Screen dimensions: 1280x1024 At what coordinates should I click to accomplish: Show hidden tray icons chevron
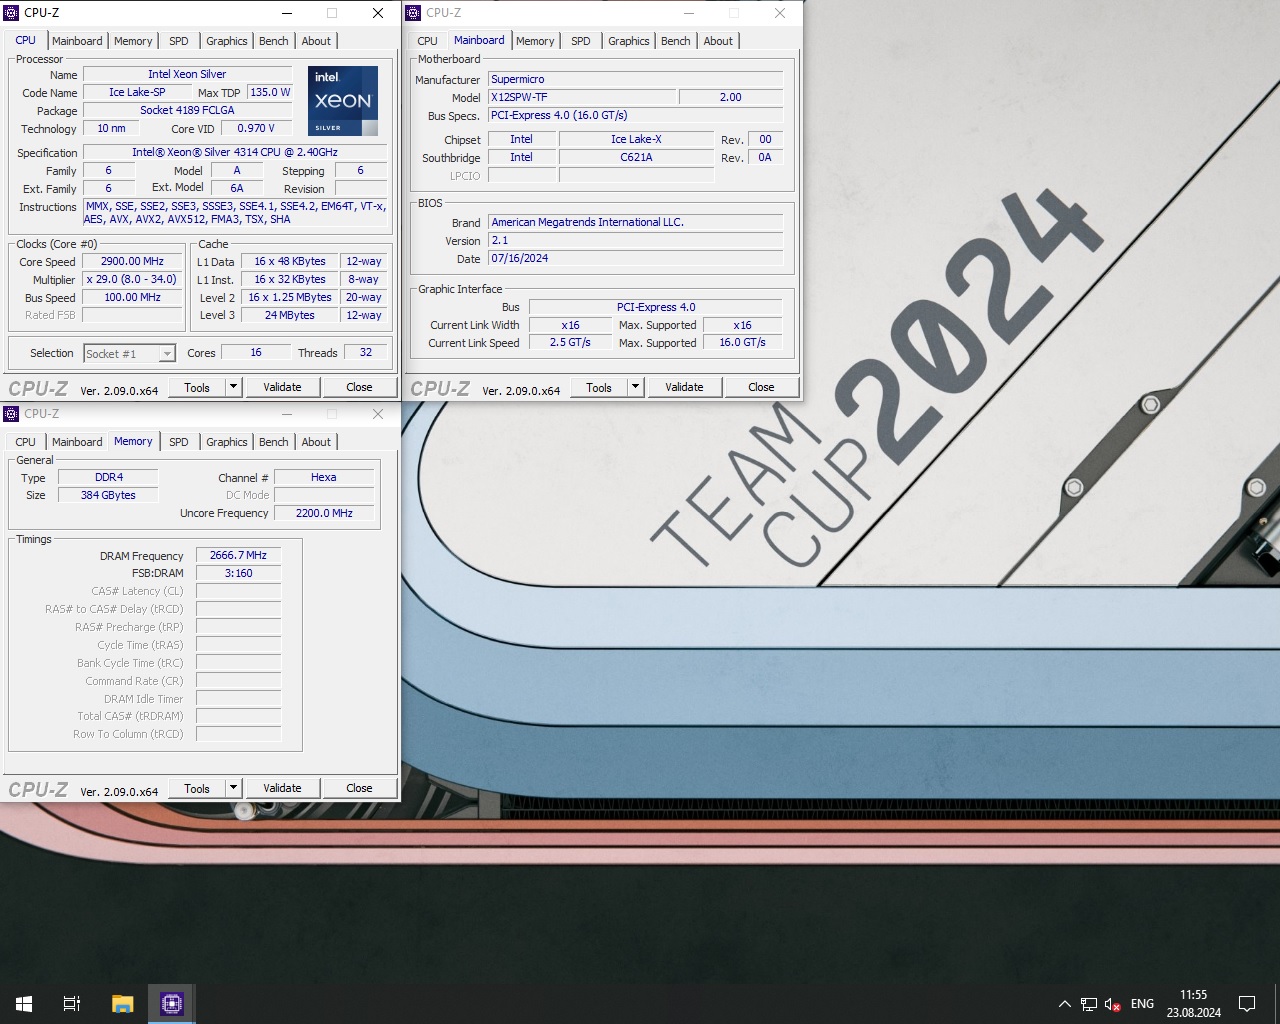(x=1064, y=1004)
